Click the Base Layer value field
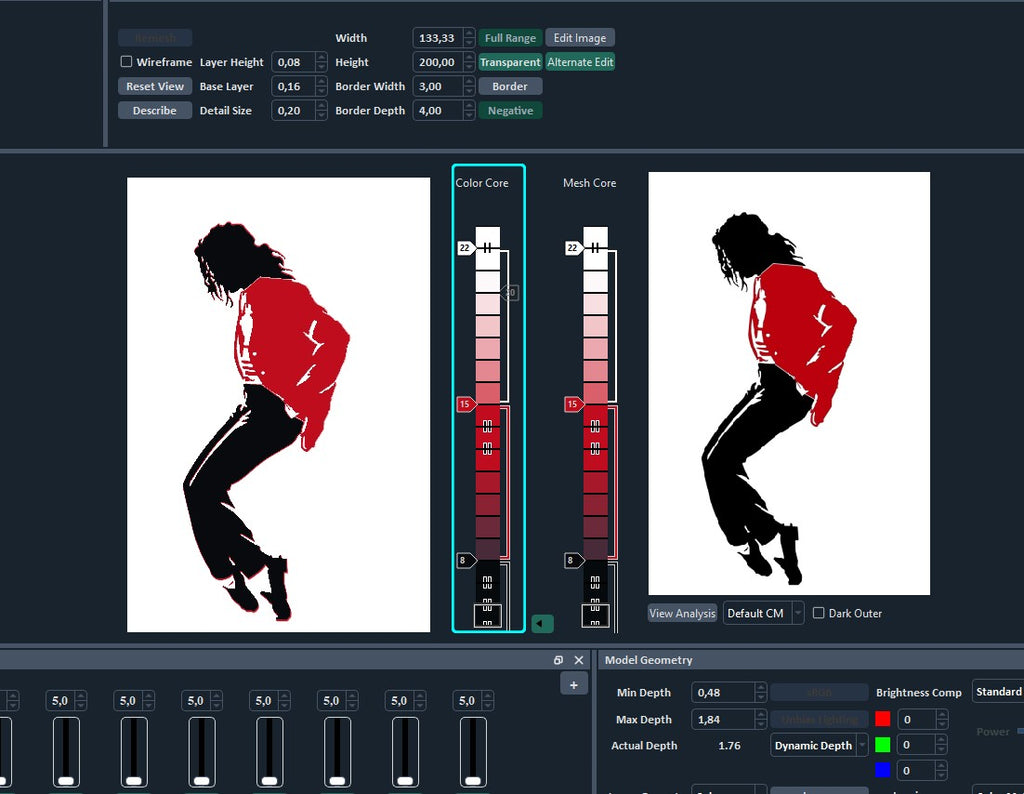1024x794 pixels. tap(293, 86)
